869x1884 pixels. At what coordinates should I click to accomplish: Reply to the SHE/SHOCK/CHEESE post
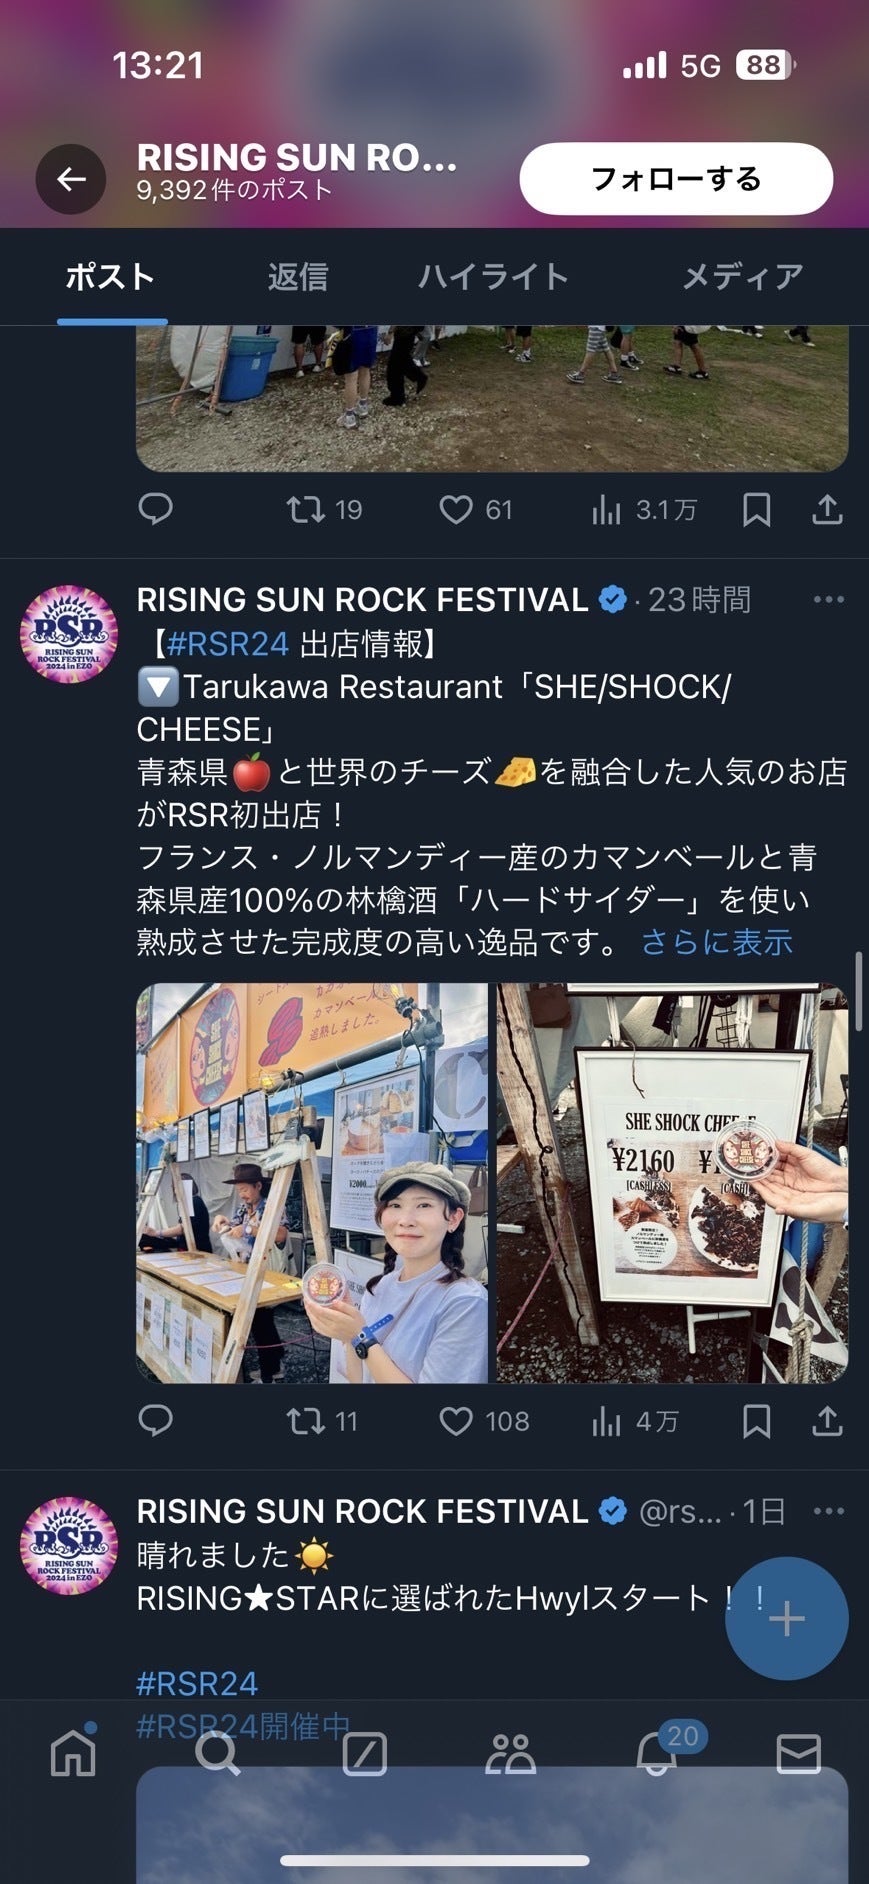[x=155, y=1421]
